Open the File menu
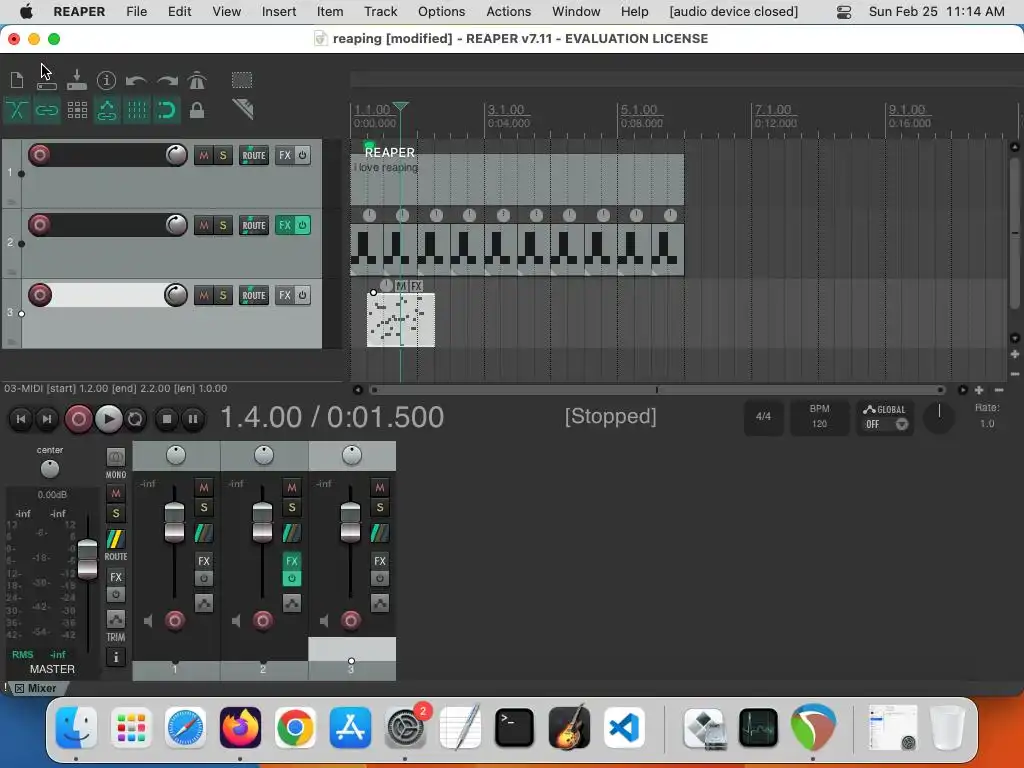1024x768 pixels. [136, 12]
